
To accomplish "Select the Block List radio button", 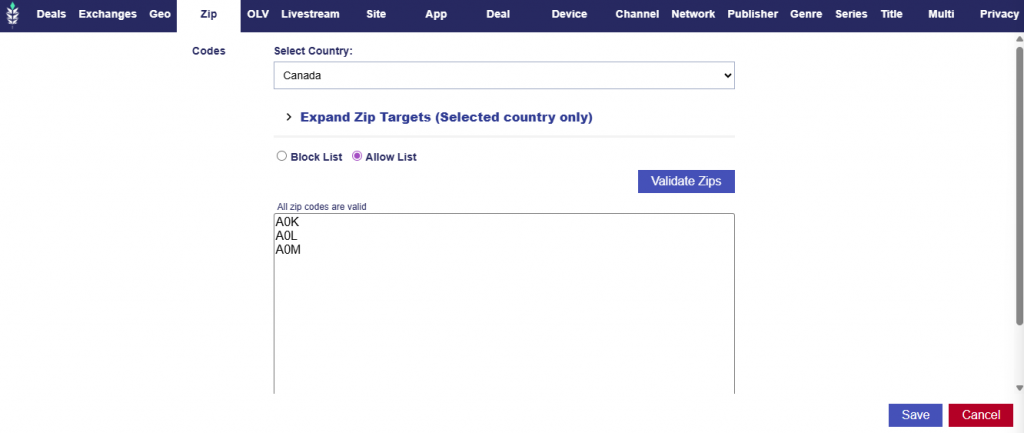I will coord(281,157).
